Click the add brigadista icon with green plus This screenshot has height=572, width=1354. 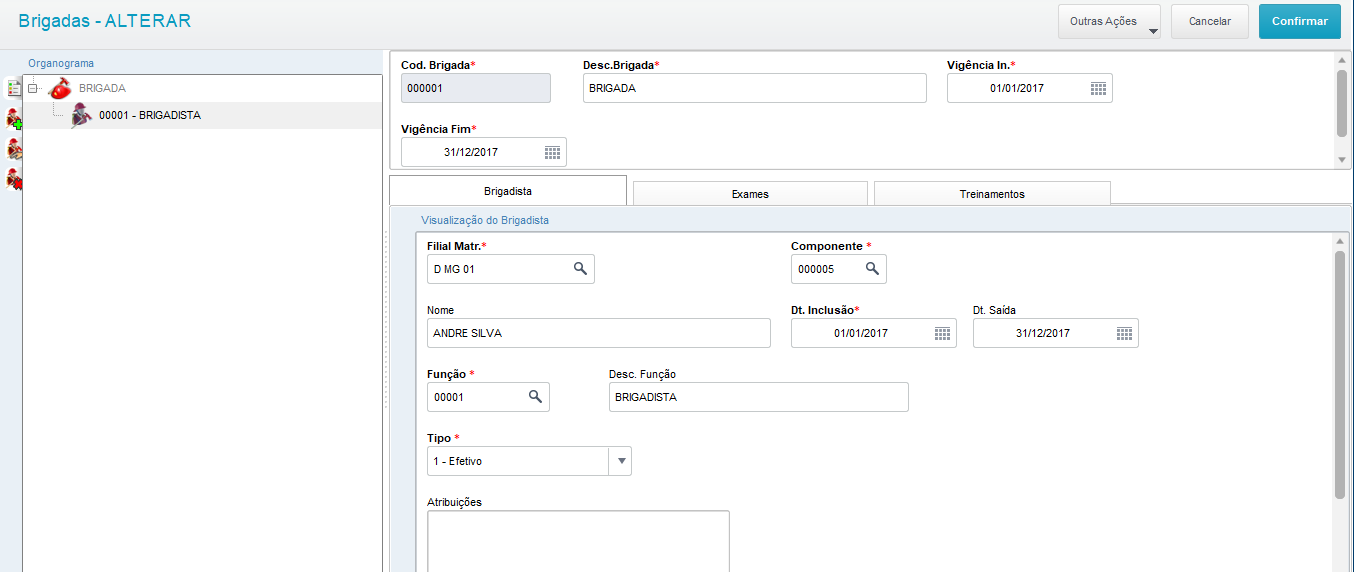pos(14,120)
